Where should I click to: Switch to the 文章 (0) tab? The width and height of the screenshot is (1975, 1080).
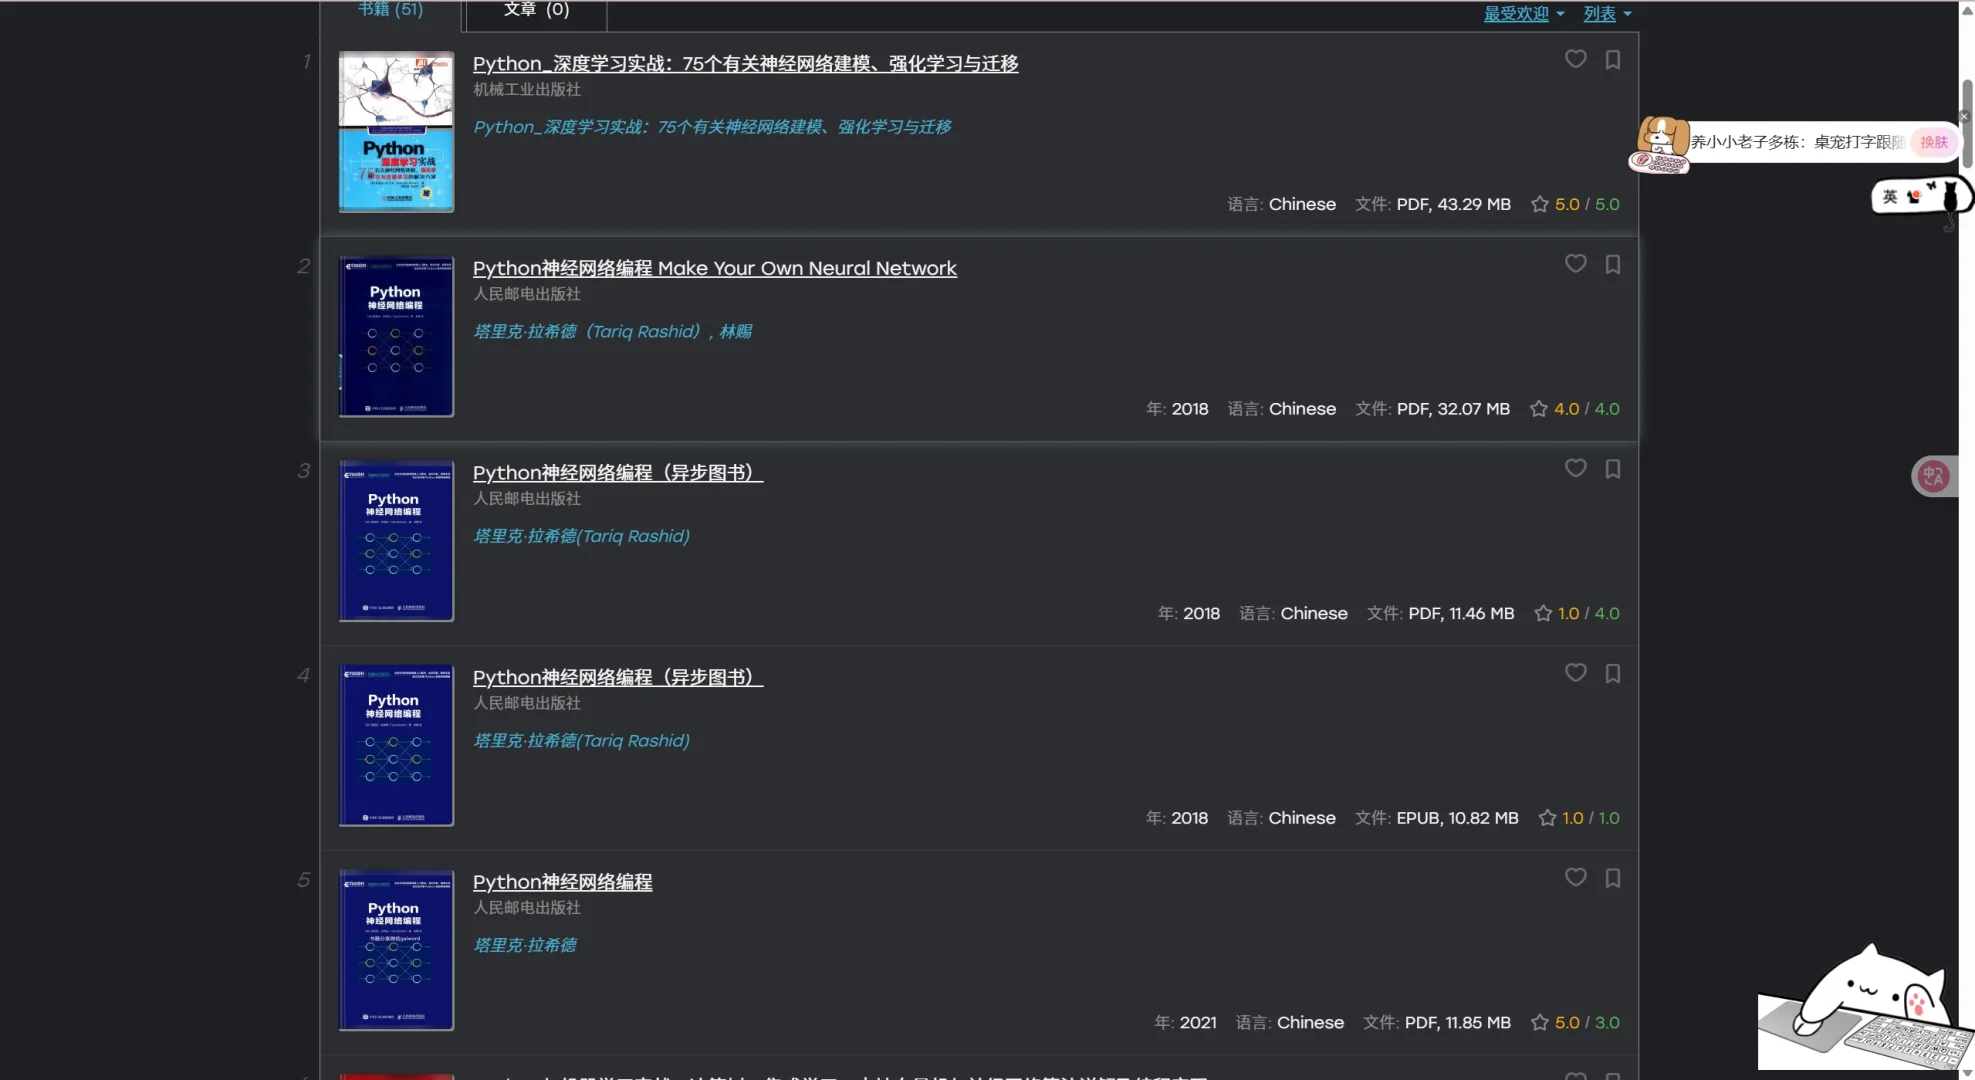pyautogui.click(x=536, y=10)
